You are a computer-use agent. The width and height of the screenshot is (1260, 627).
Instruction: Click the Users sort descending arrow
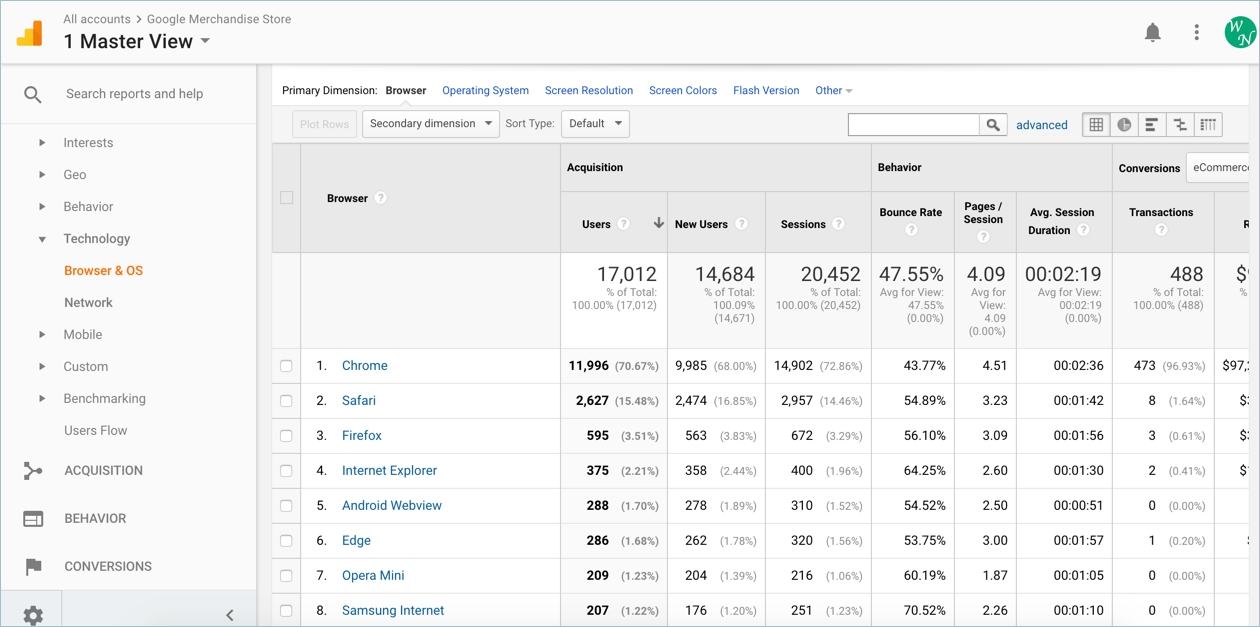pyautogui.click(x=658, y=223)
